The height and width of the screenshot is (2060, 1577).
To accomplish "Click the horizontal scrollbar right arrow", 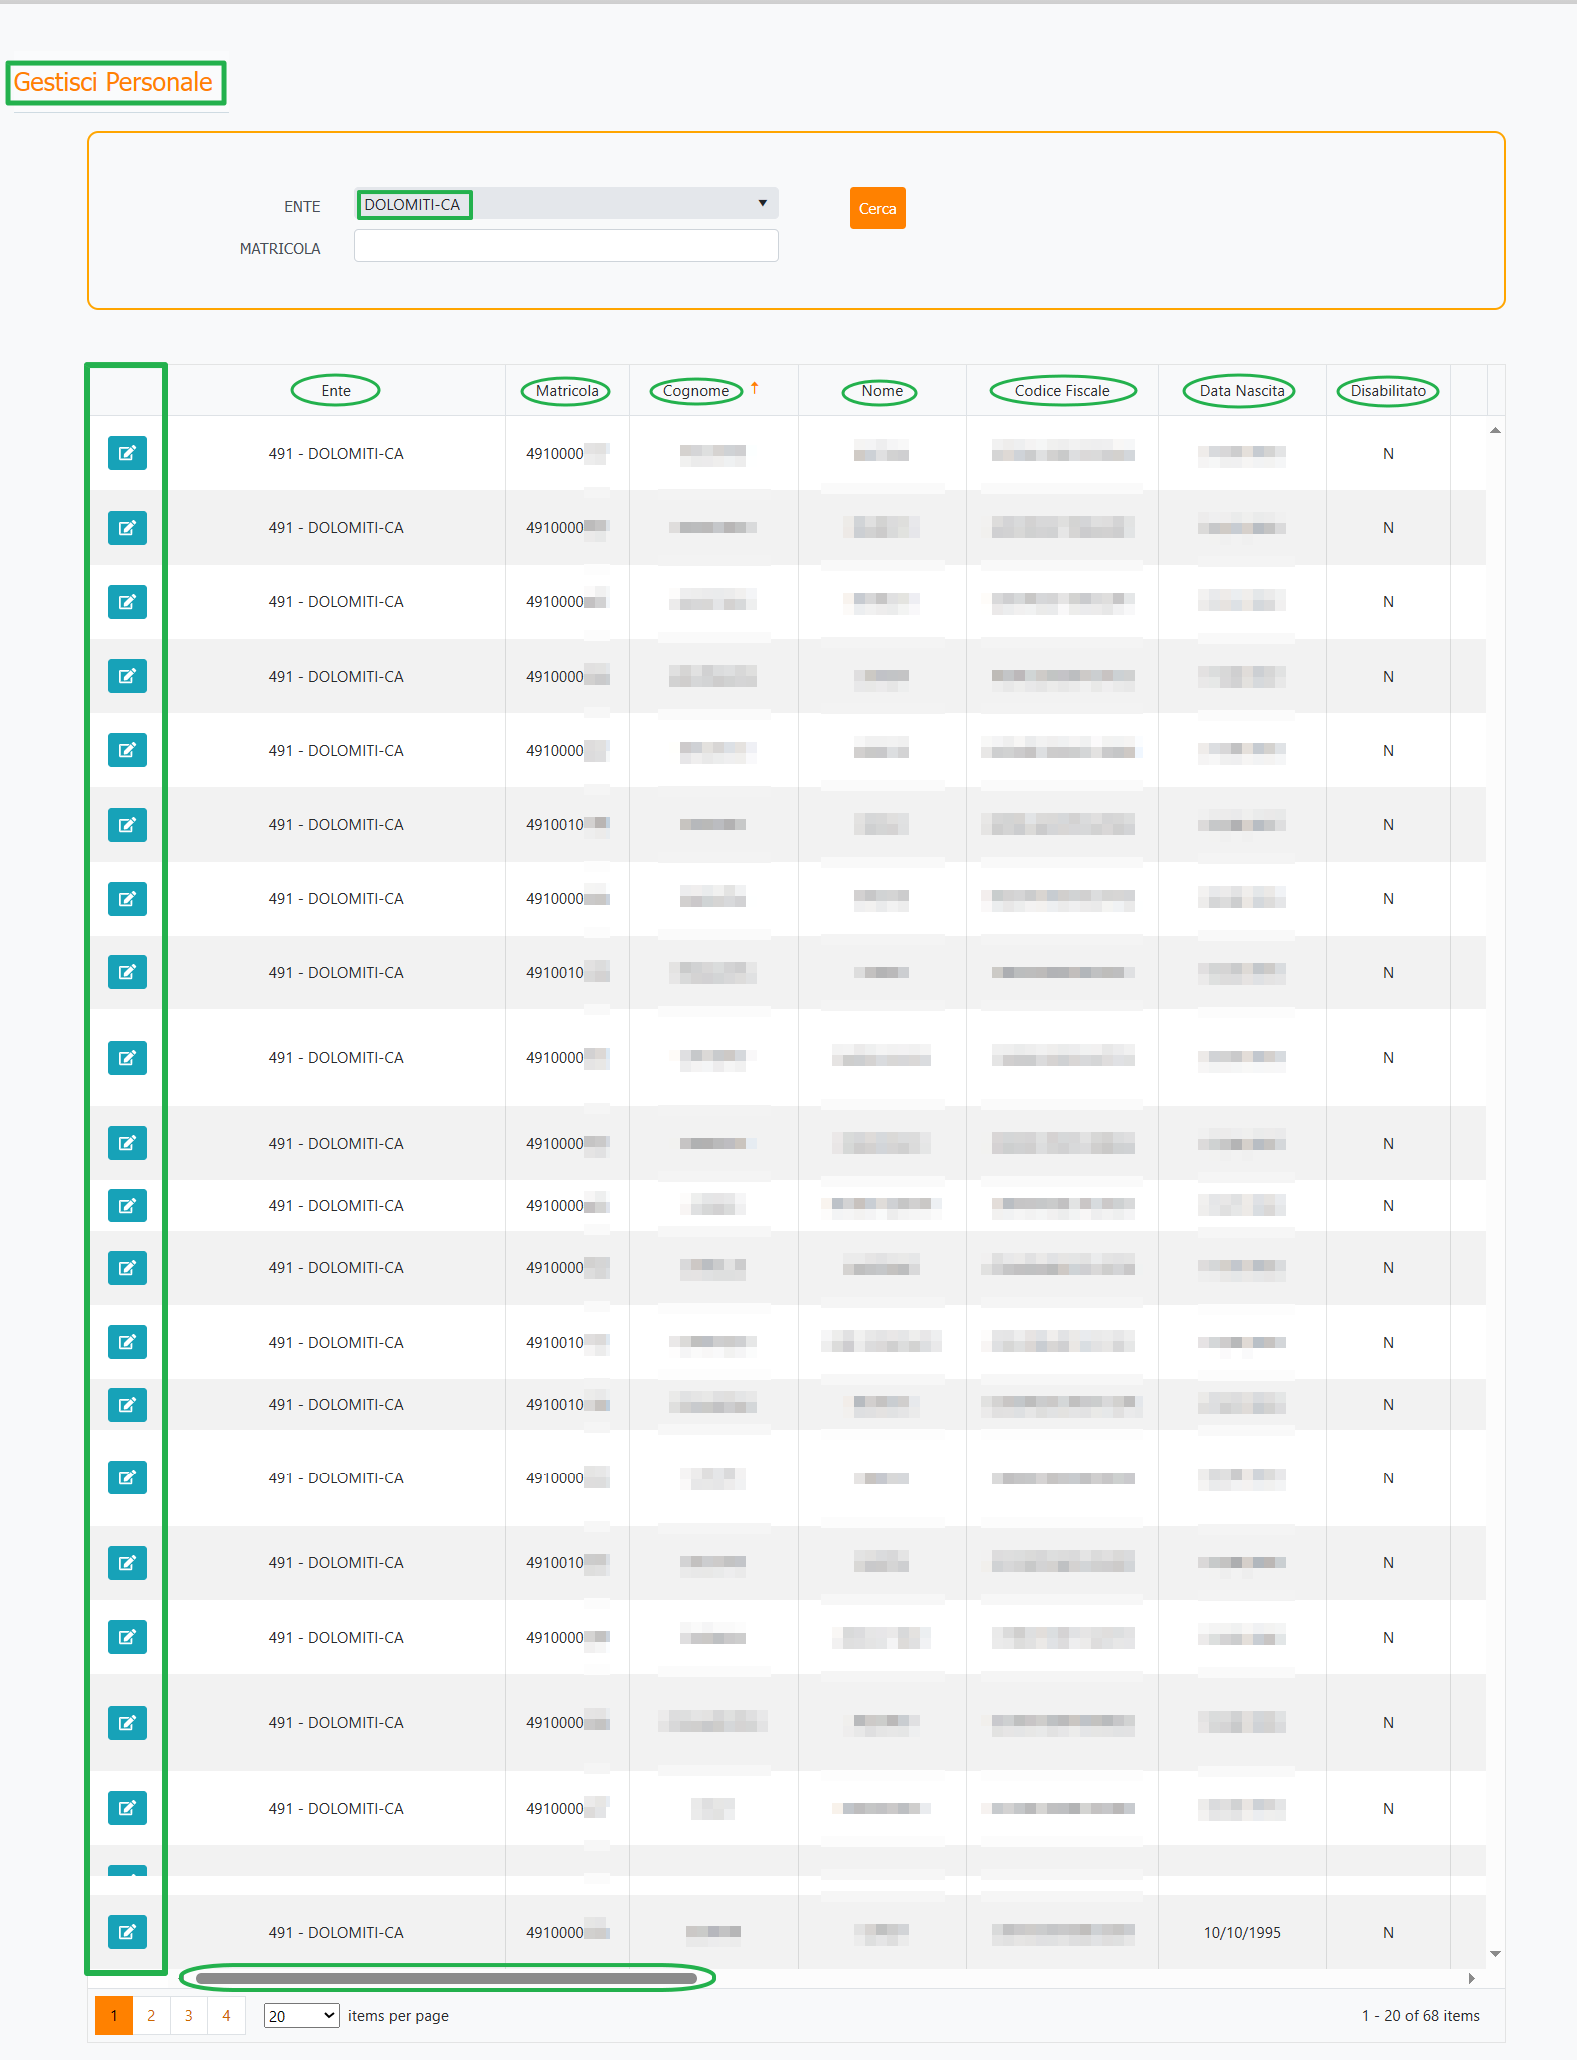I will click(x=1471, y=1978).
